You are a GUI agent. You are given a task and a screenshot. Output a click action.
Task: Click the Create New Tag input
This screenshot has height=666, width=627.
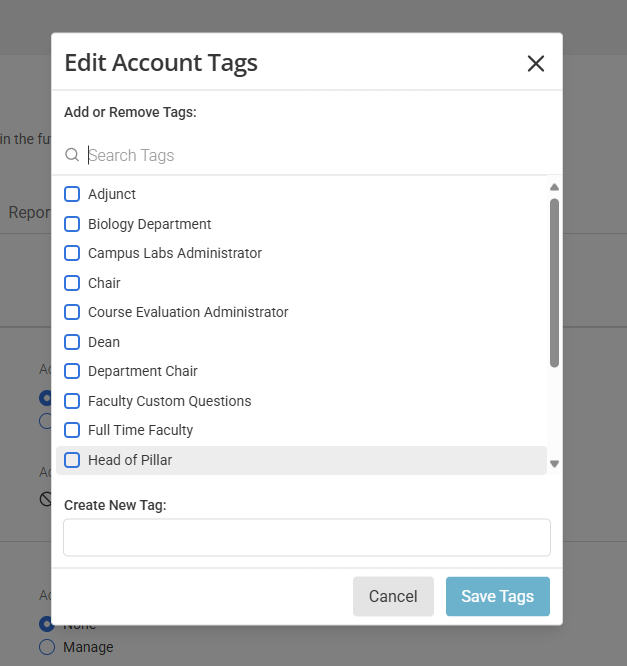coord(307,537)
